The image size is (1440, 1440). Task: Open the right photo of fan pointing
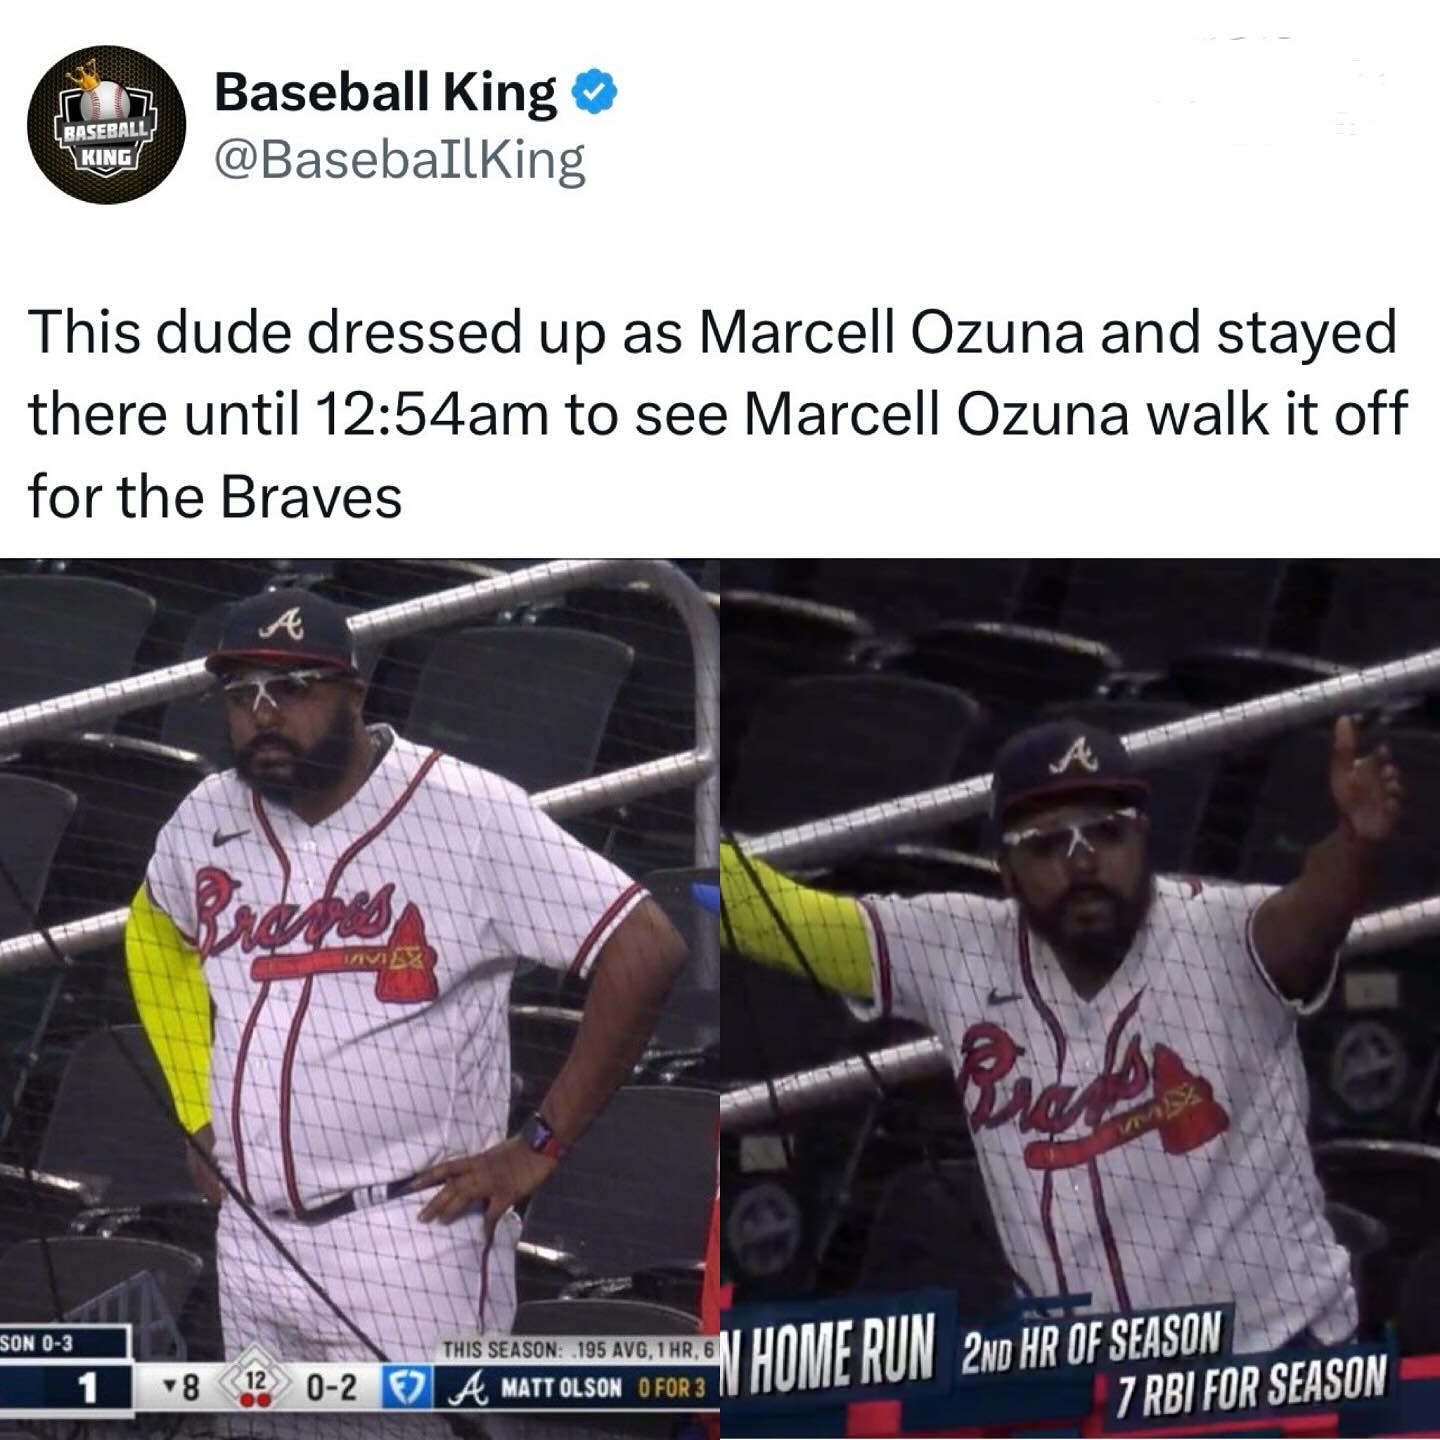(1080, 999)
